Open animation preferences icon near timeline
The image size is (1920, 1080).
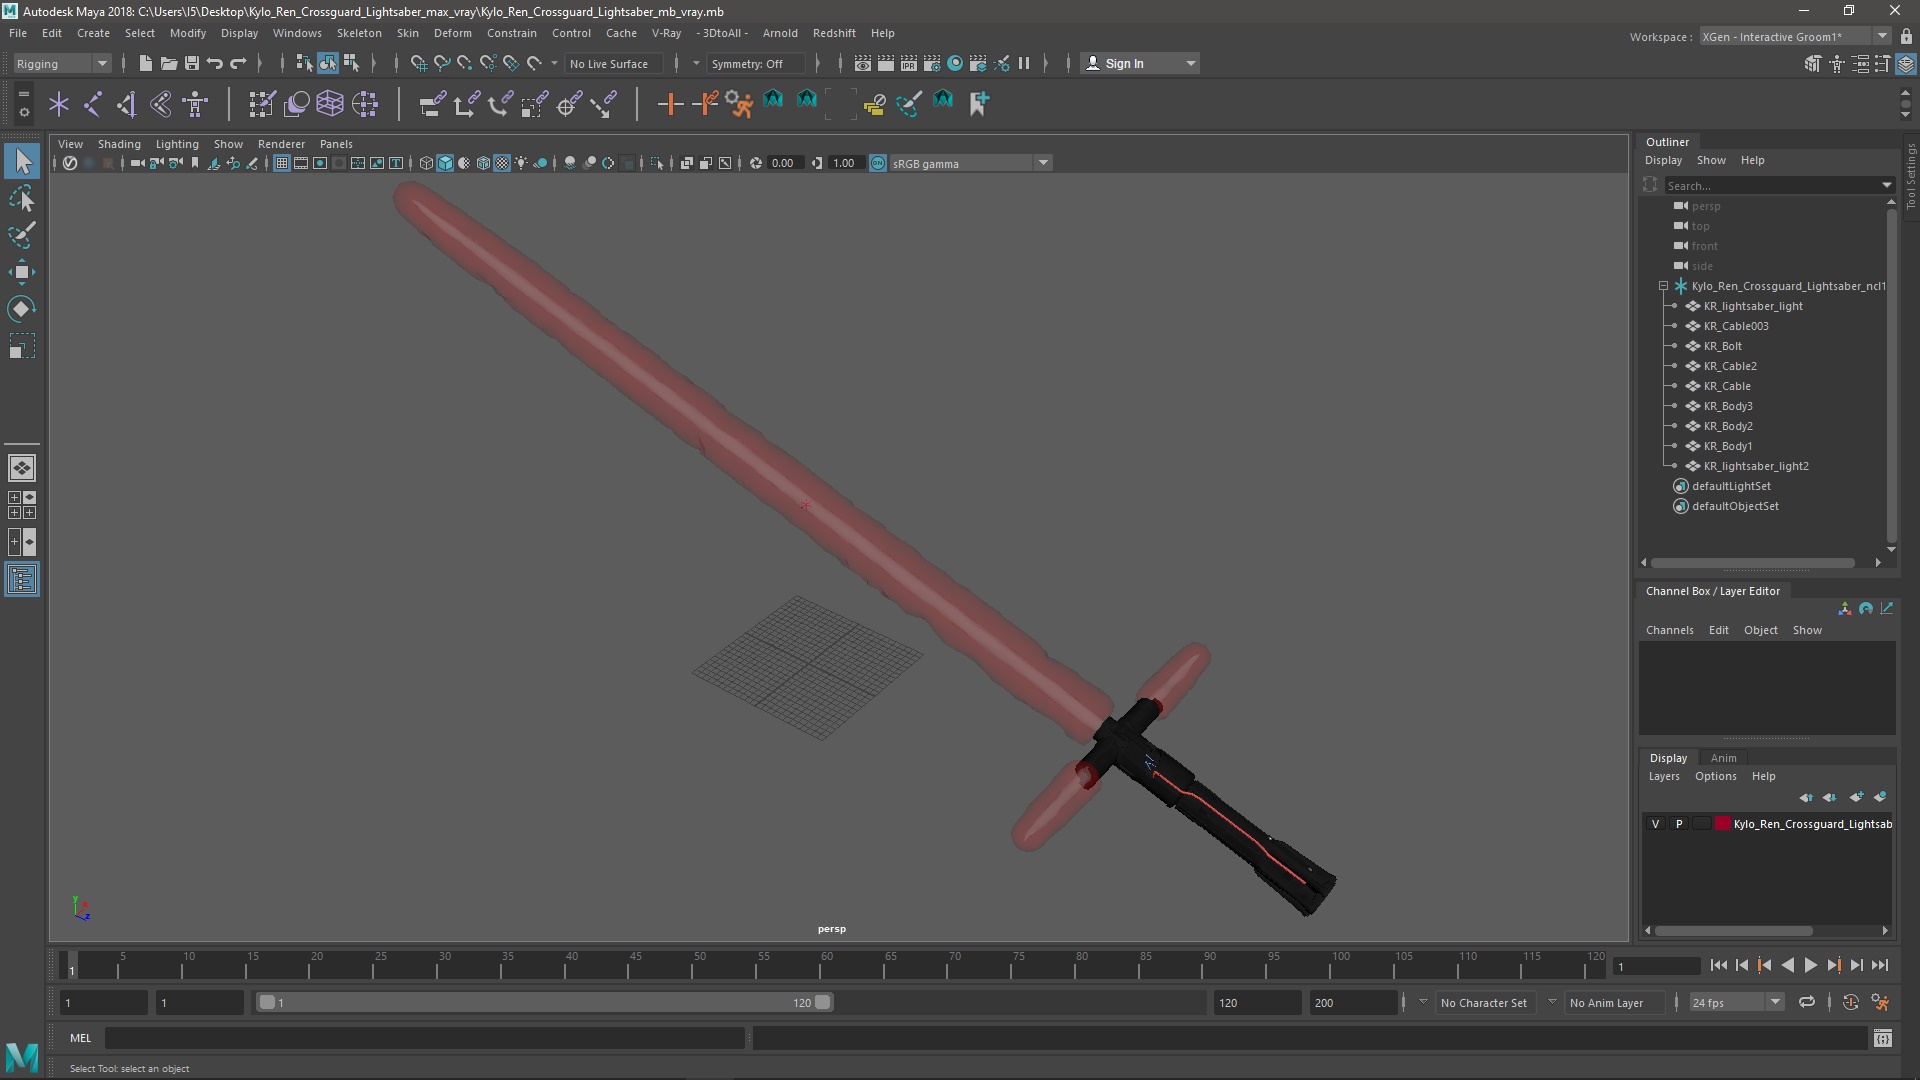(x=1881, y=1002)
